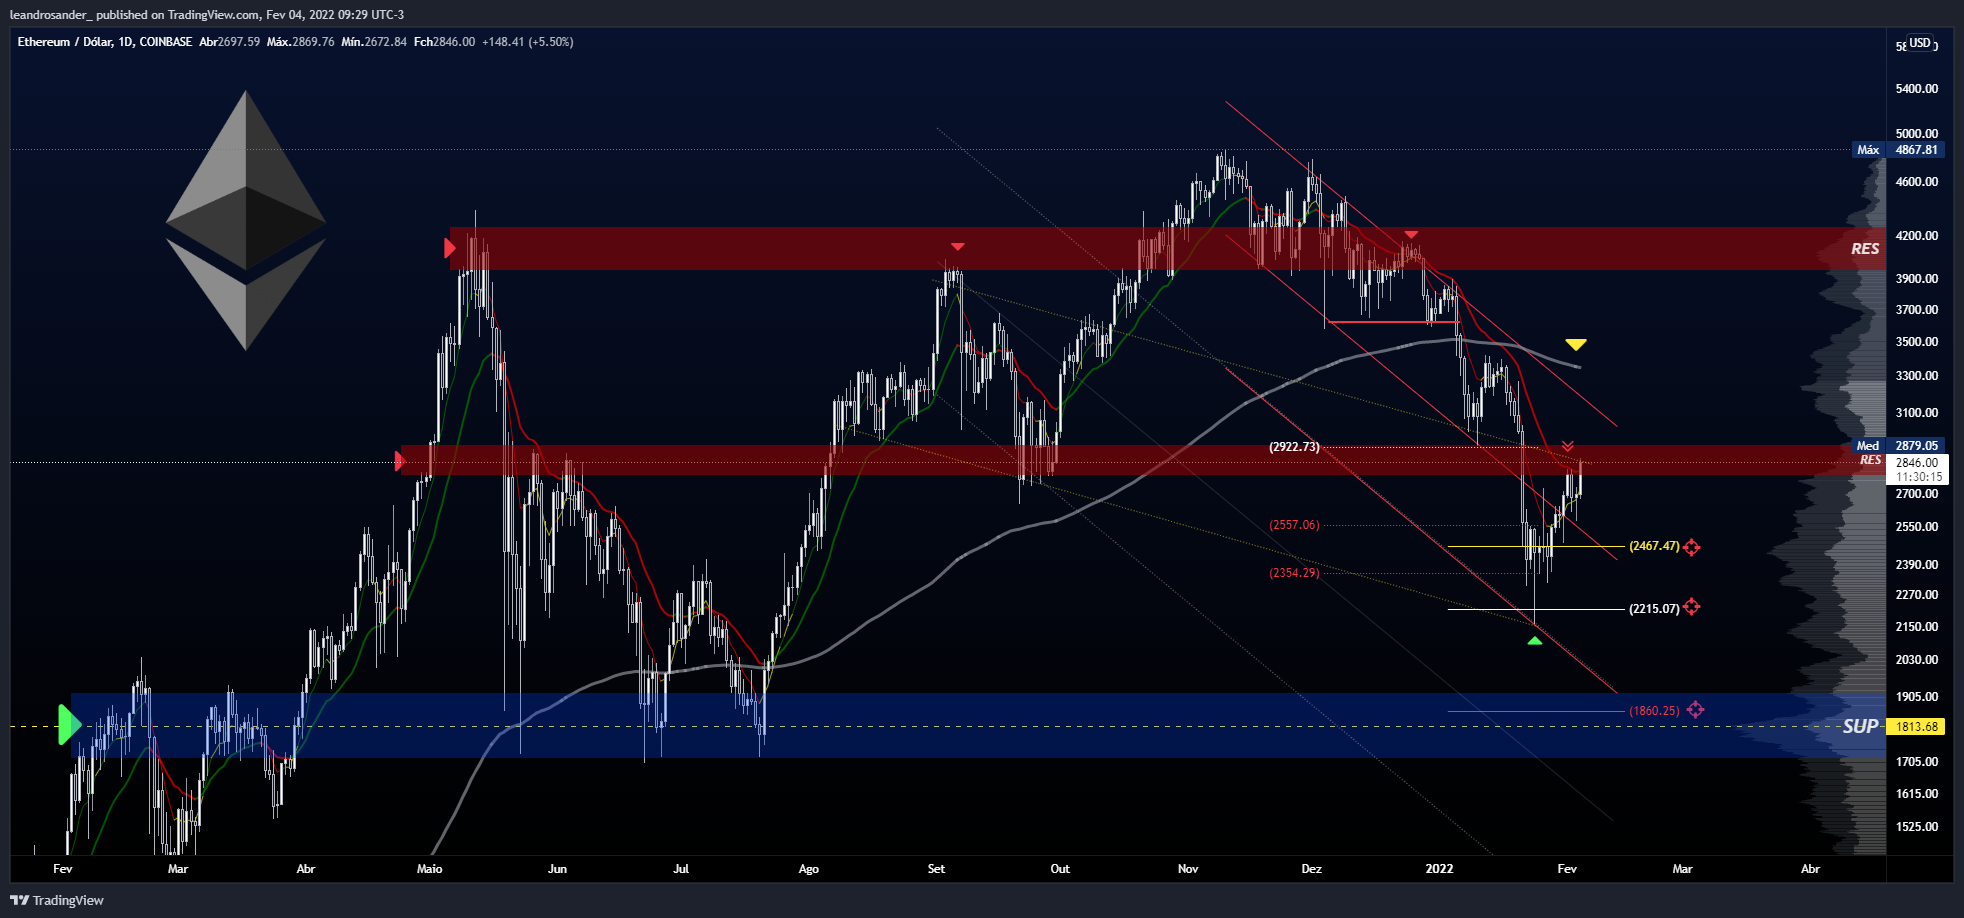Click the countdown timer 11:30:15

pos(1919,477)
